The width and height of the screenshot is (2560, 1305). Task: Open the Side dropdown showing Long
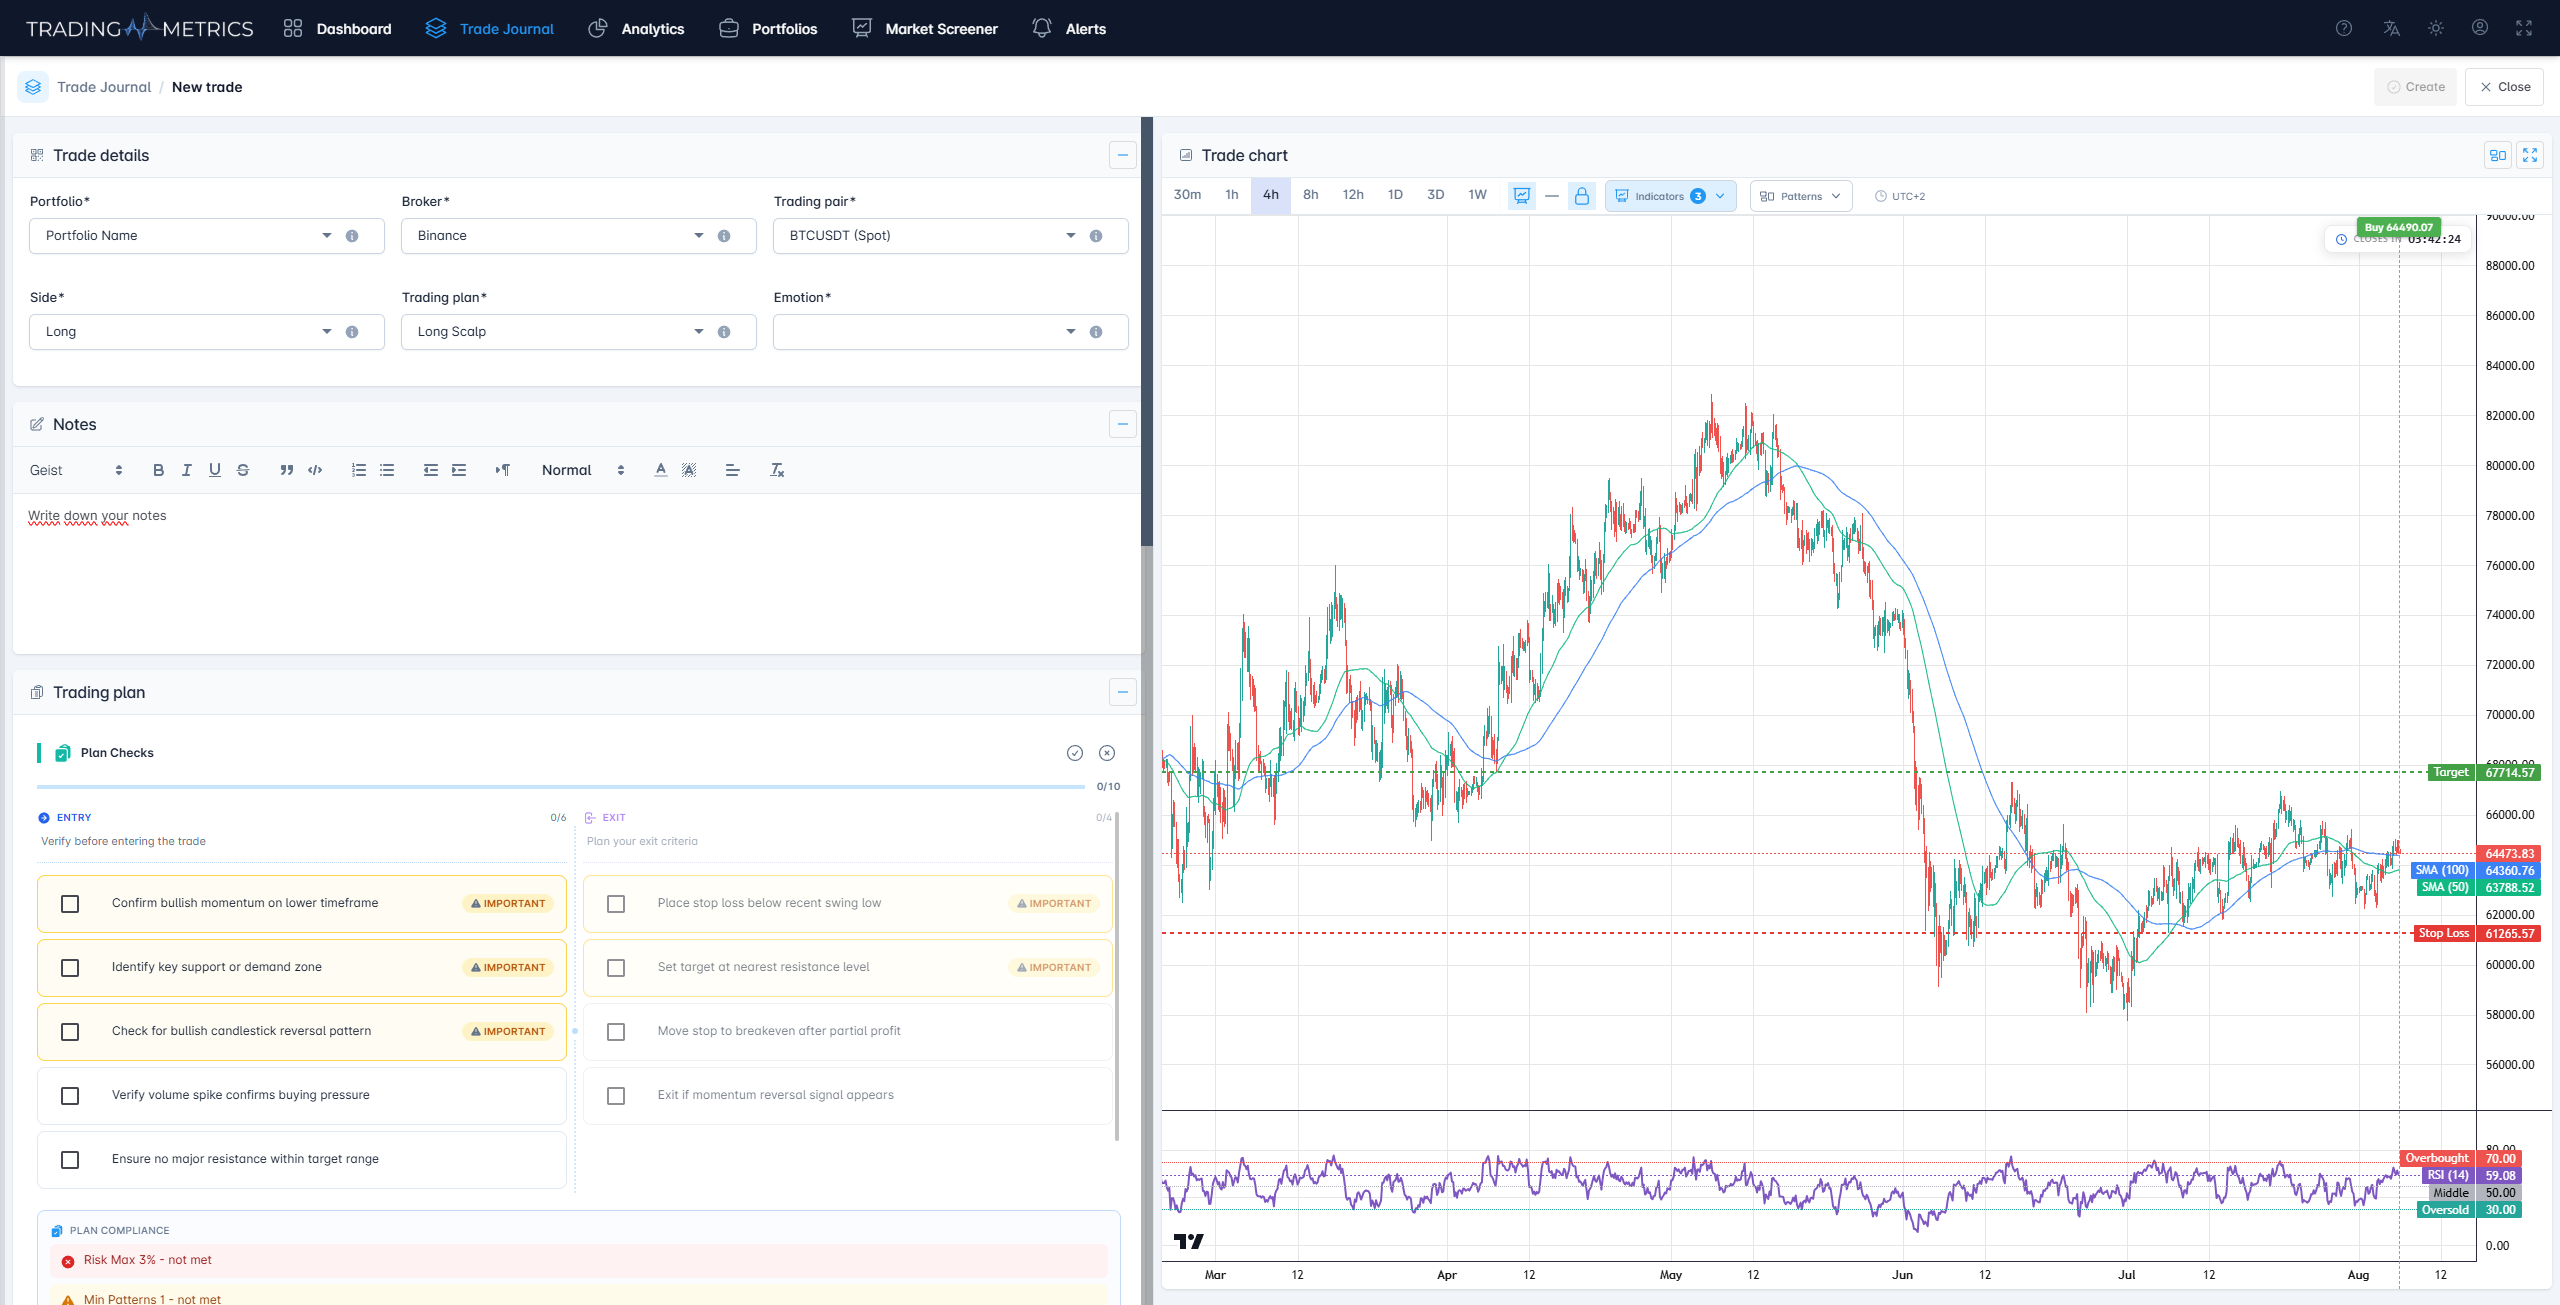coord(207,332)
